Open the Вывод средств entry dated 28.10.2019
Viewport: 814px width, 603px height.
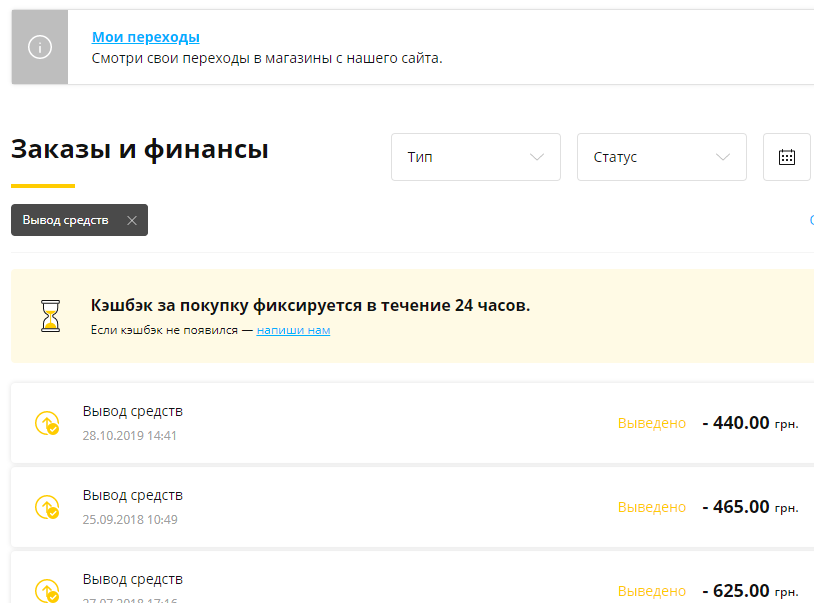(133, 411)
